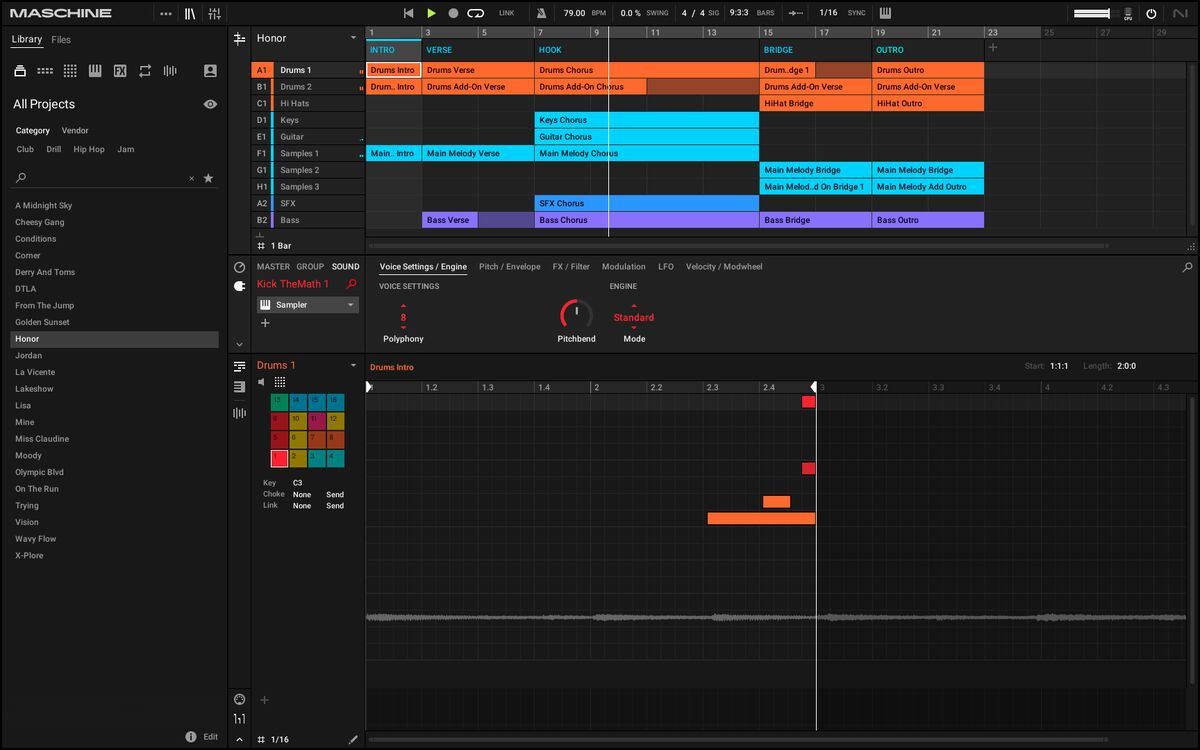This screenshot has height=750, width=1200.
Task: Open the Golden Sunset project
Action: pyautogui.click(x=42, y=322)
